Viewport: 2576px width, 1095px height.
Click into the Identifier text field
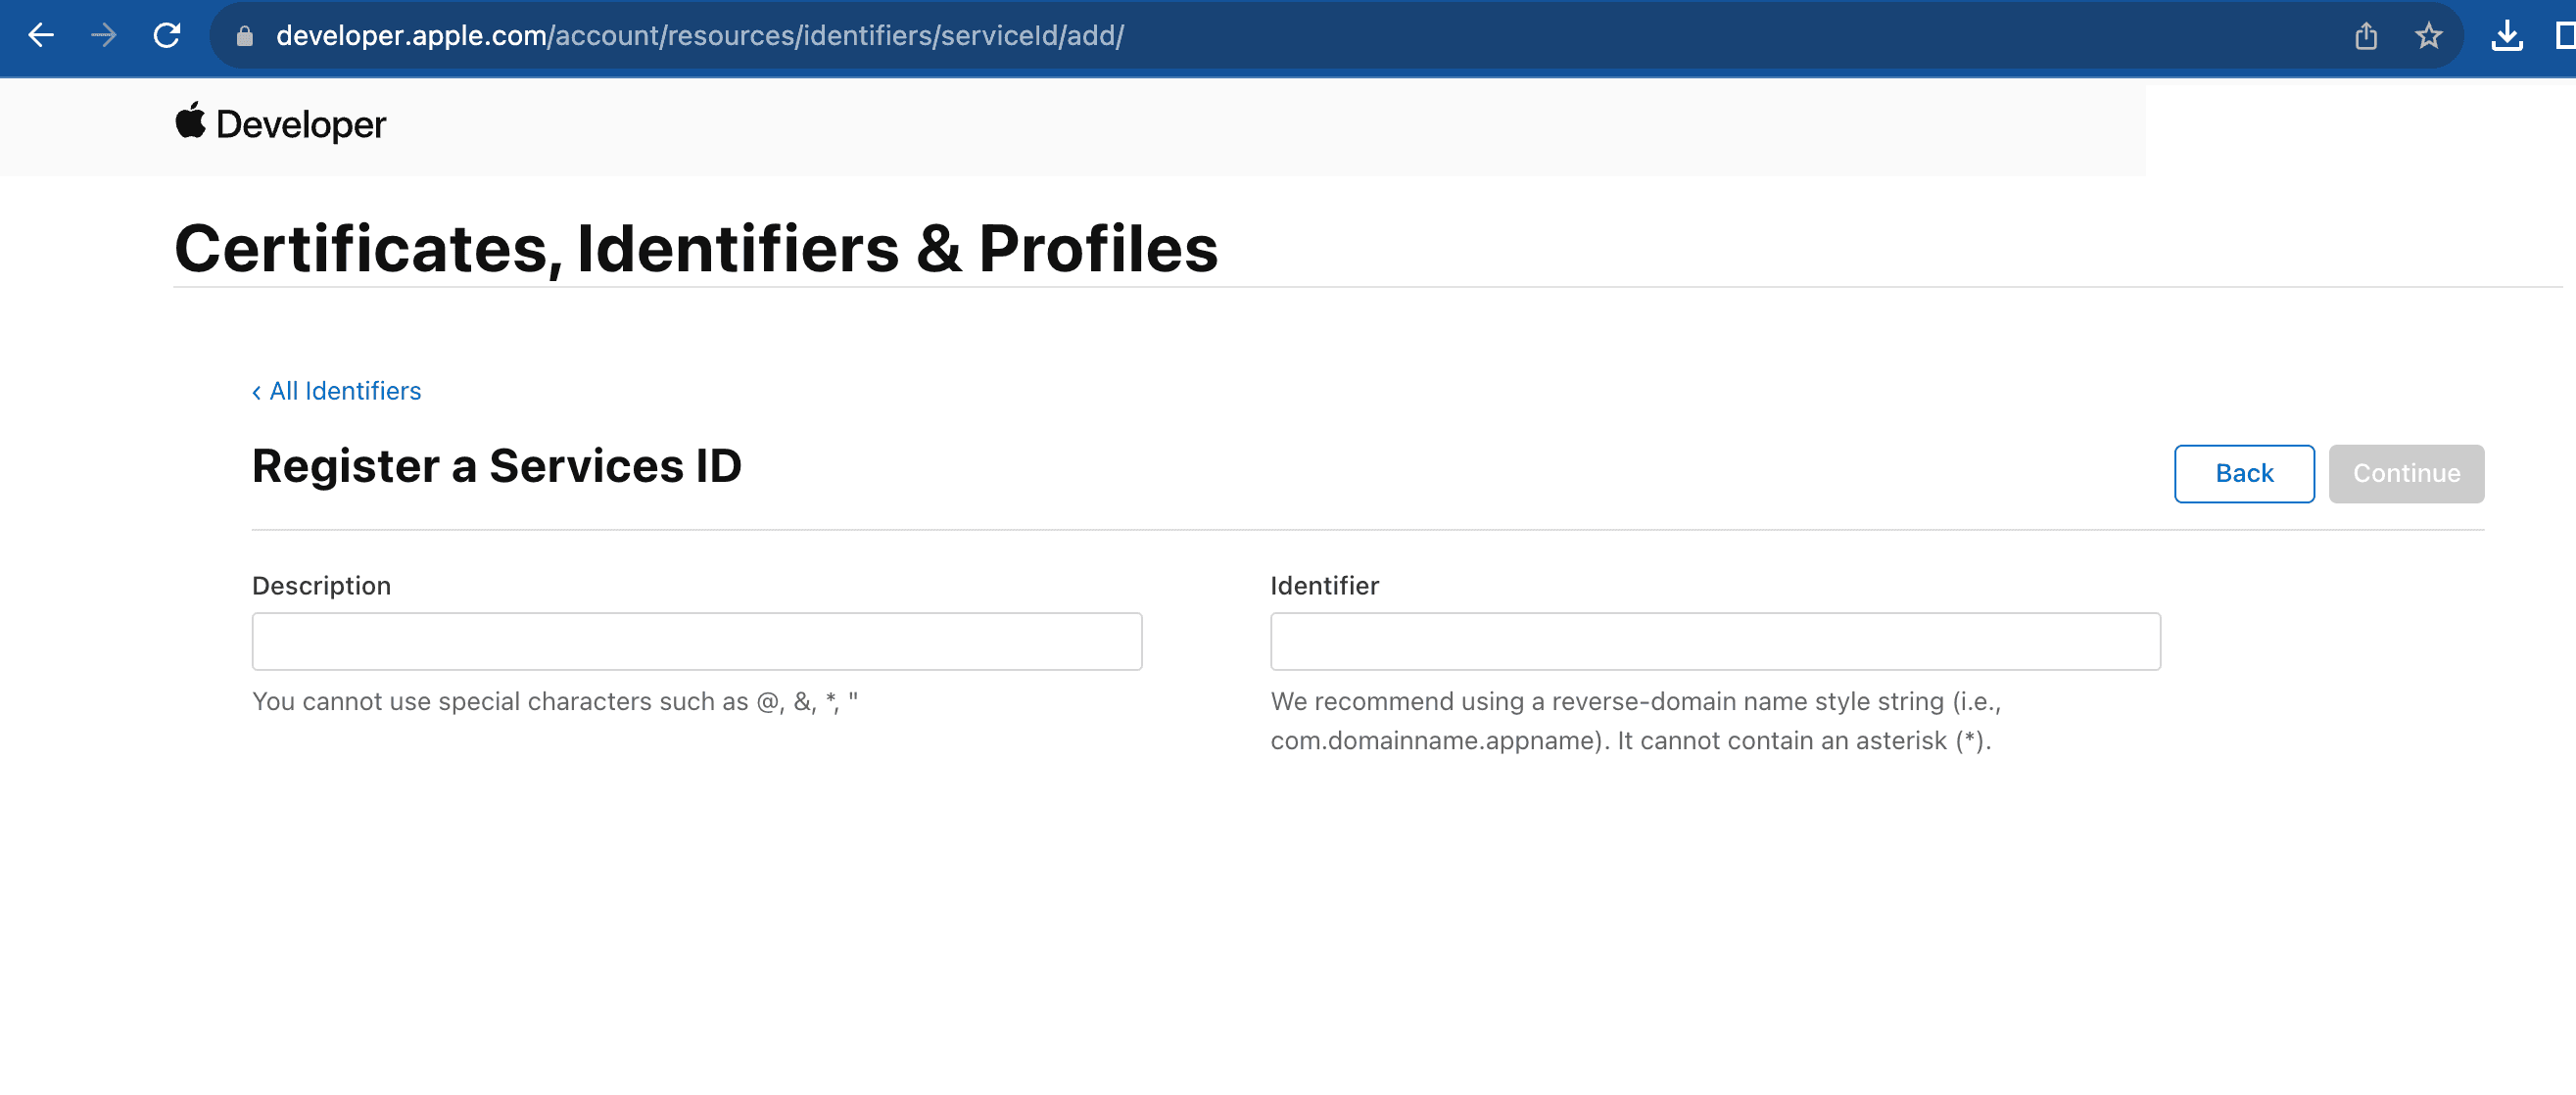click(1714, 641)
